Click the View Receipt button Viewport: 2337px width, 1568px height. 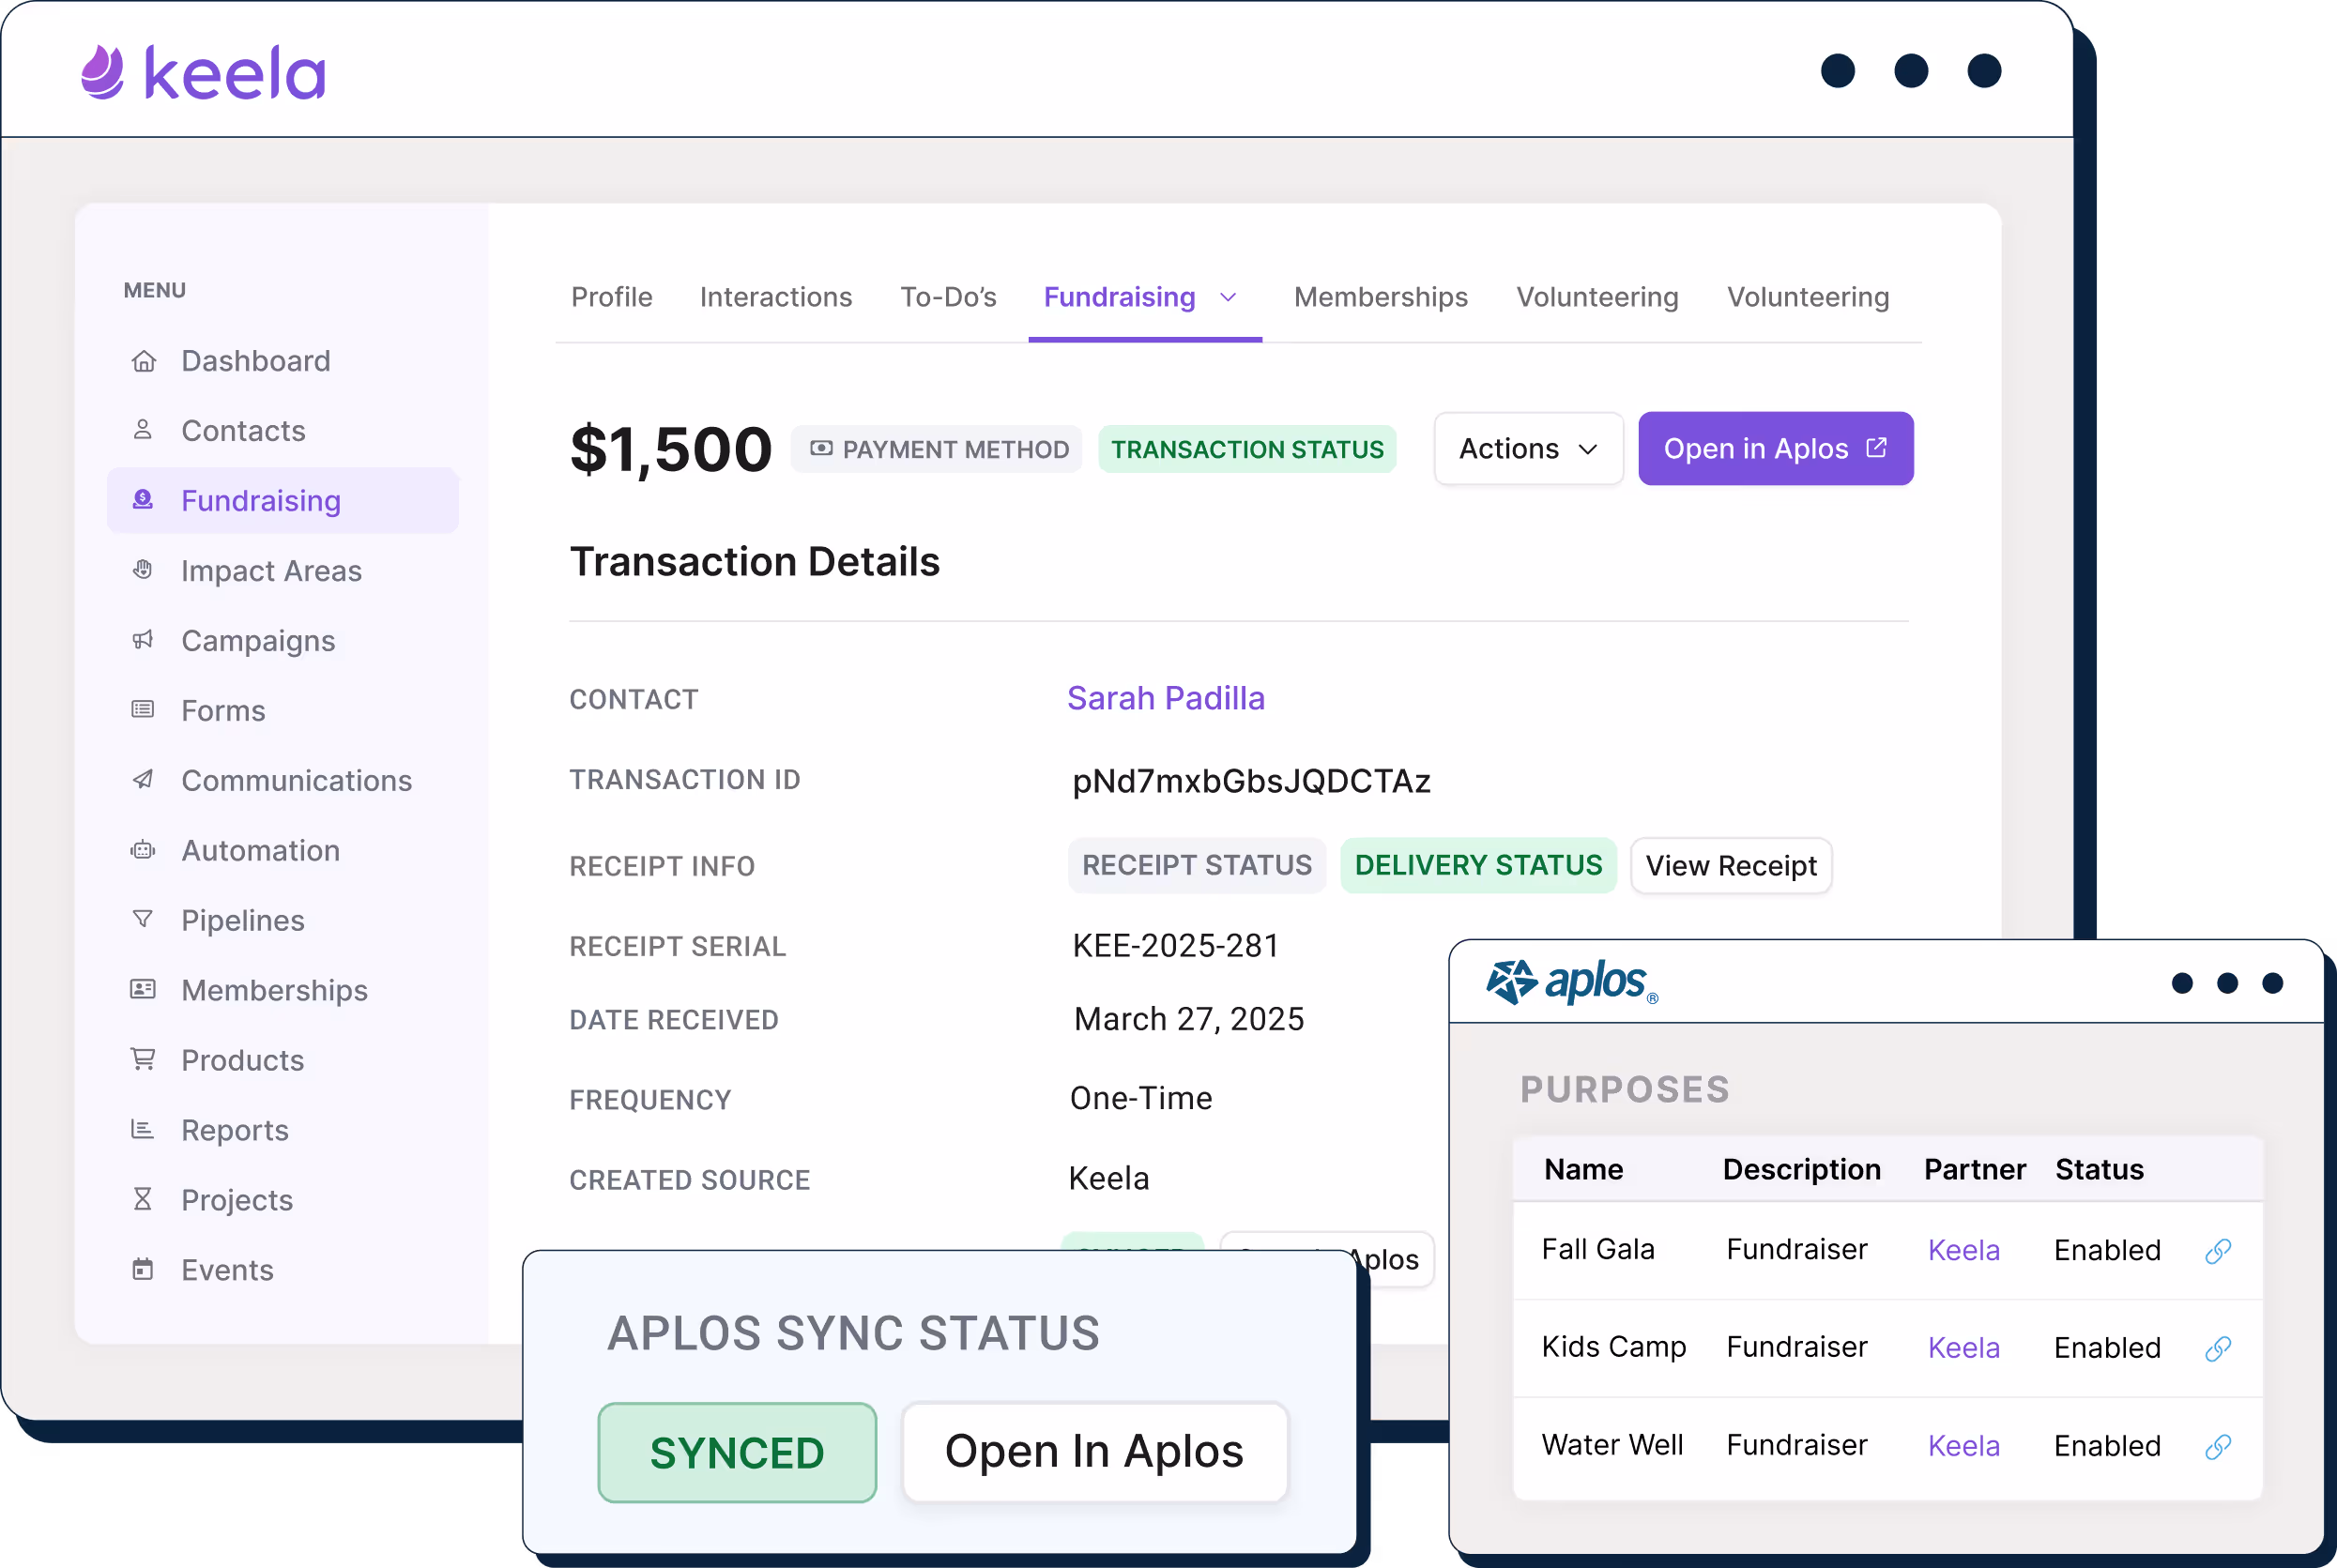1731,866
